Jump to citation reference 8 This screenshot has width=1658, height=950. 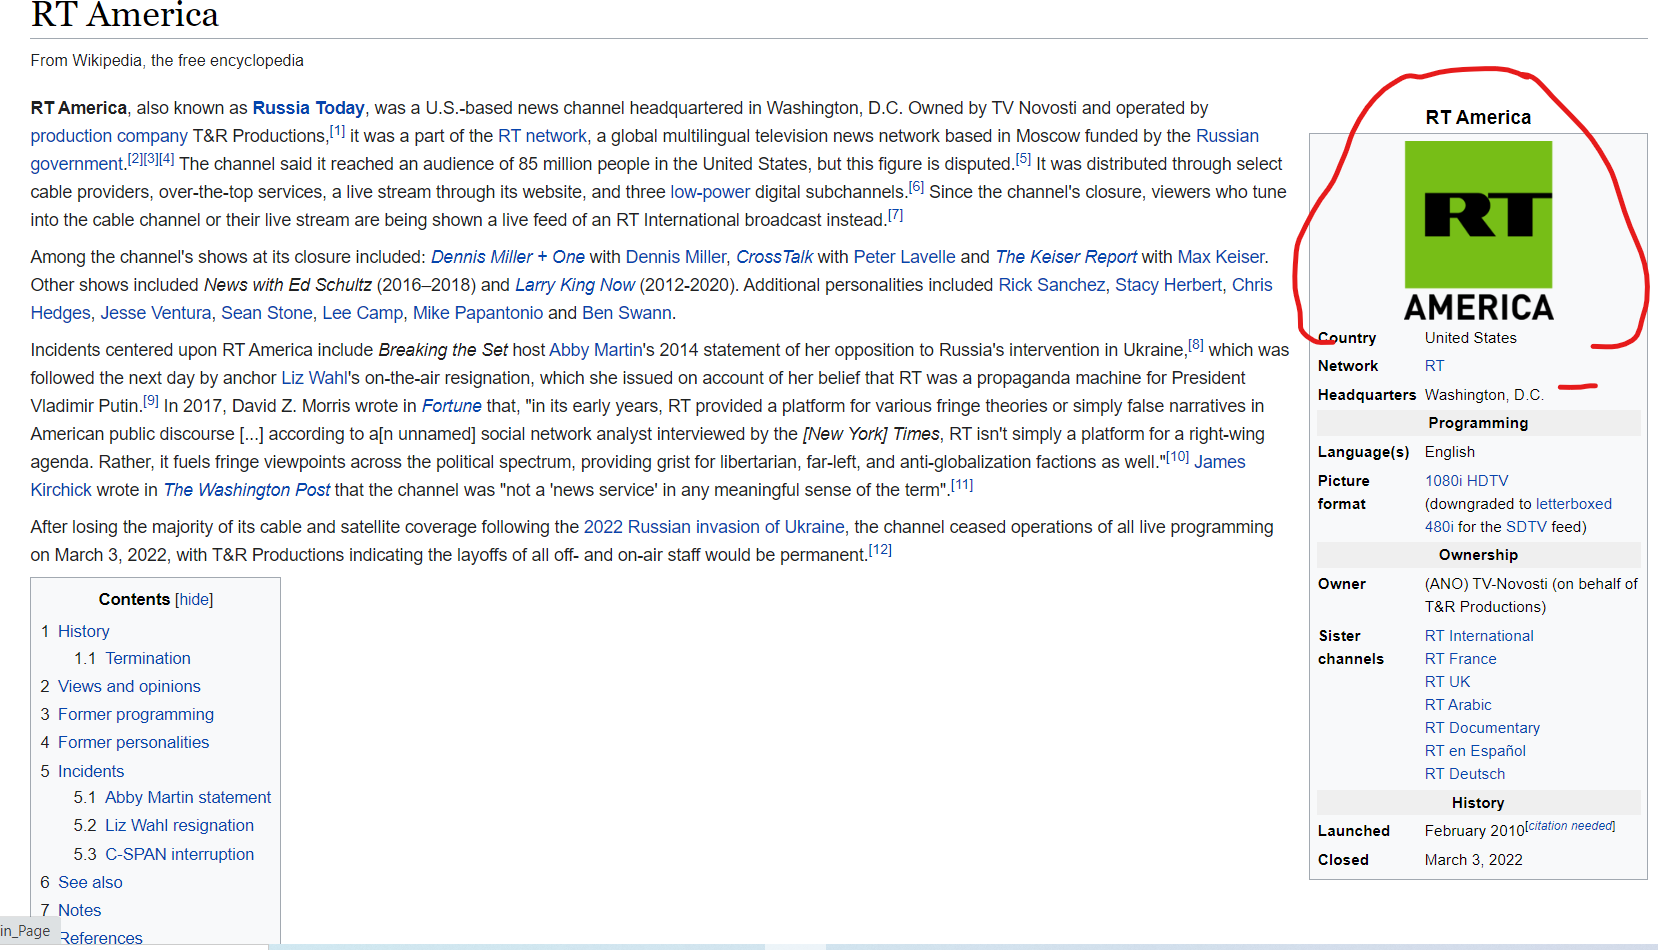pyautogui.click(x=1196, y=344)
